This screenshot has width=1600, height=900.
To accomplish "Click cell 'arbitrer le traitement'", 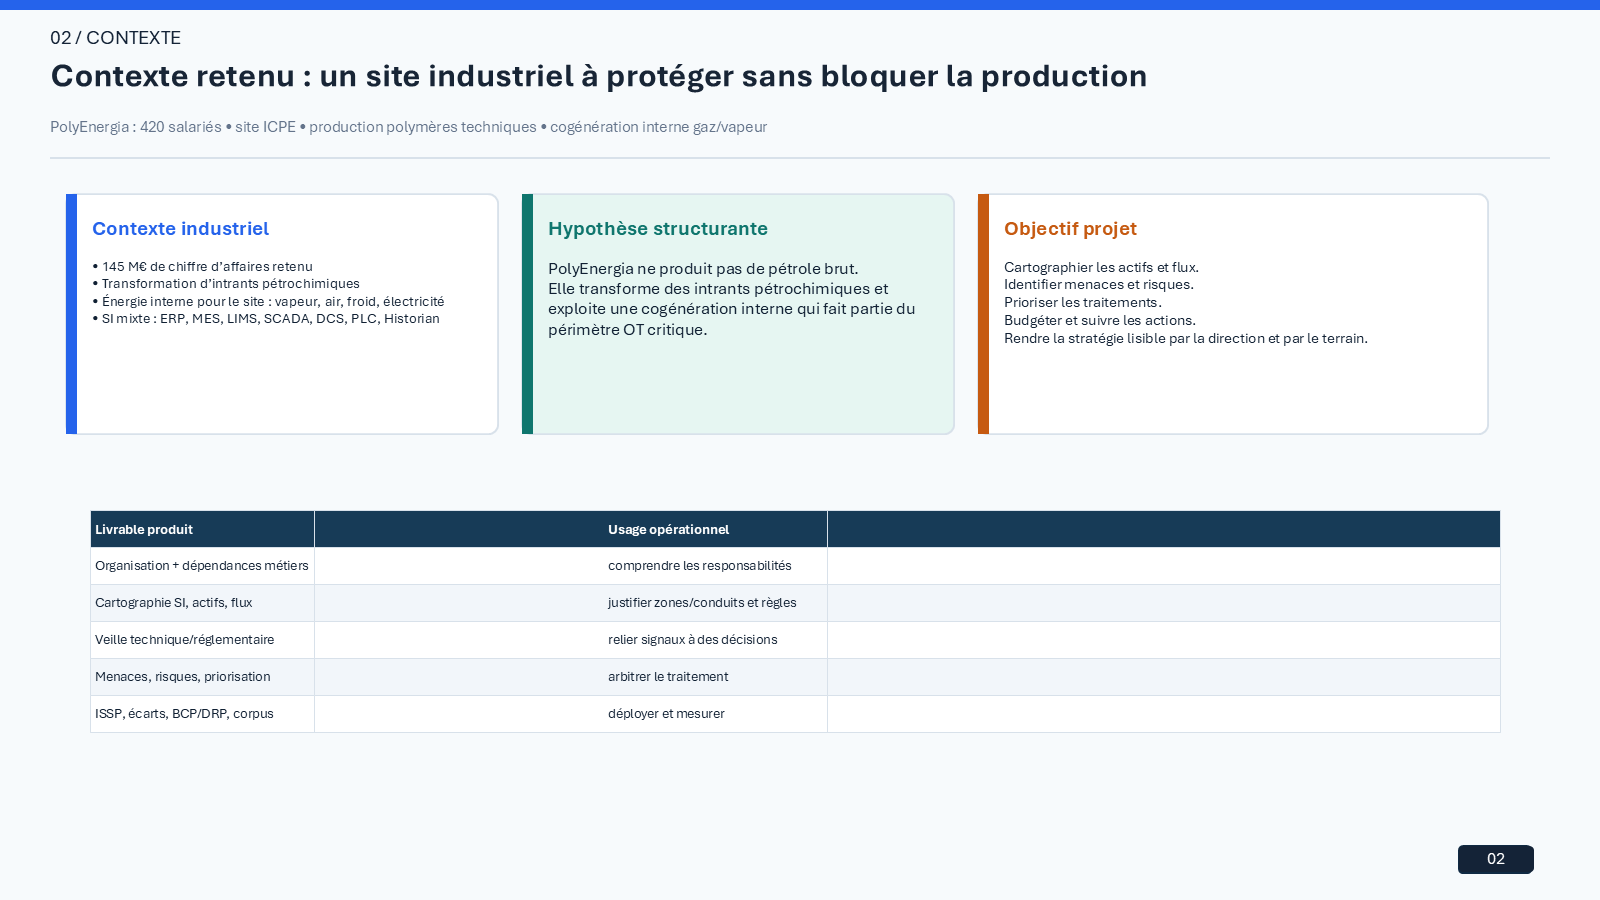I will point(668,677).
